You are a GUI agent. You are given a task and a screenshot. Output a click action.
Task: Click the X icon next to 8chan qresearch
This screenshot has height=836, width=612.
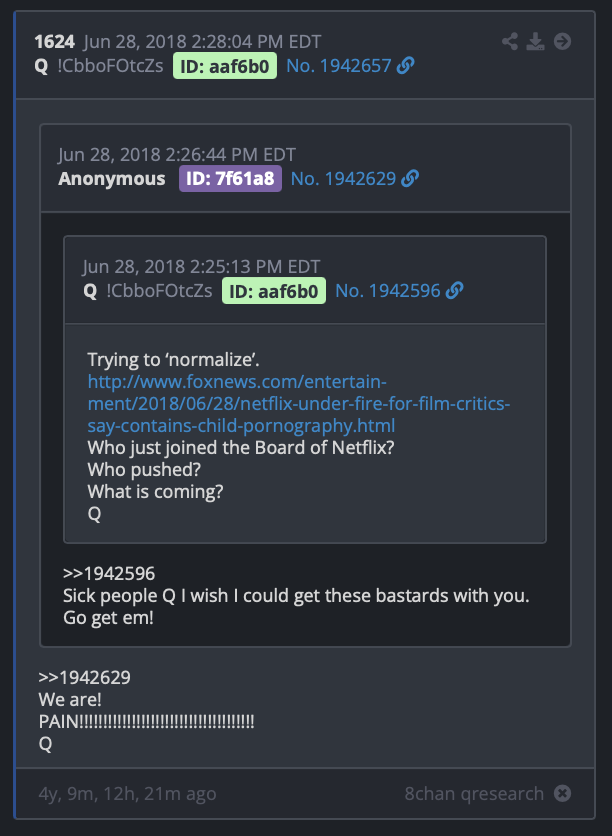[x=562, y=793]
